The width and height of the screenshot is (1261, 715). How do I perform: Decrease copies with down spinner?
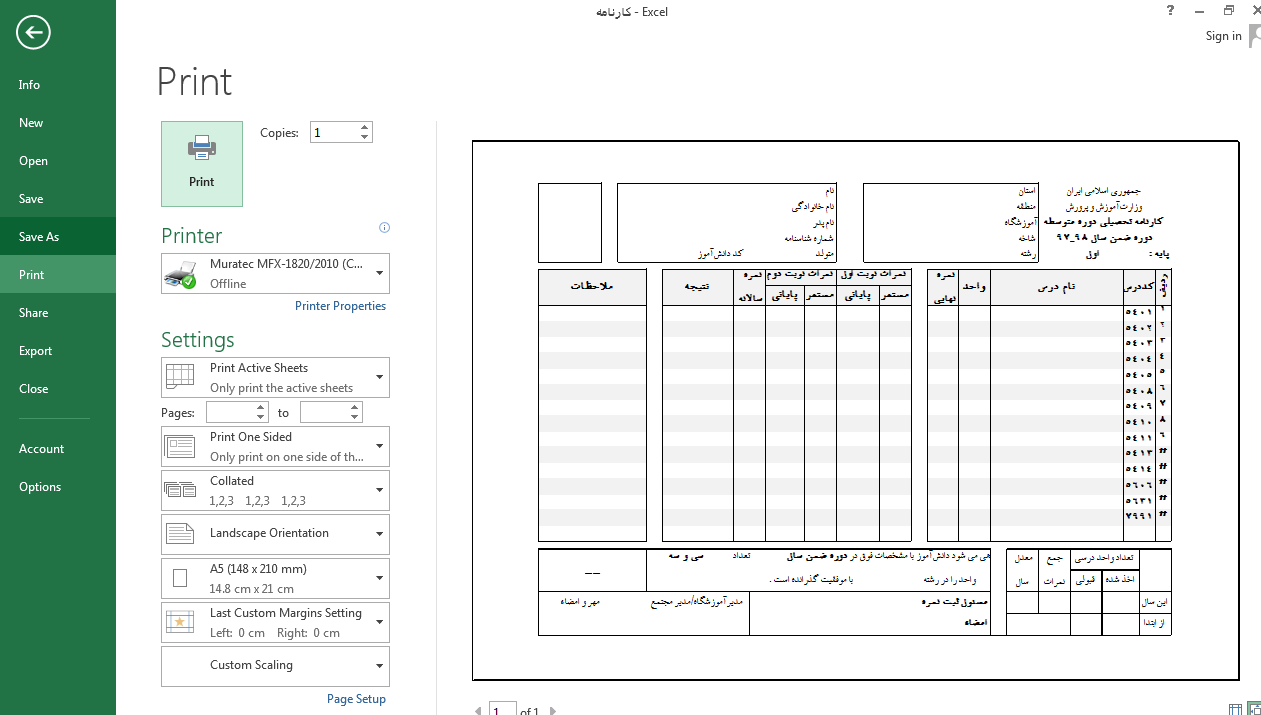tap(365, 137)
